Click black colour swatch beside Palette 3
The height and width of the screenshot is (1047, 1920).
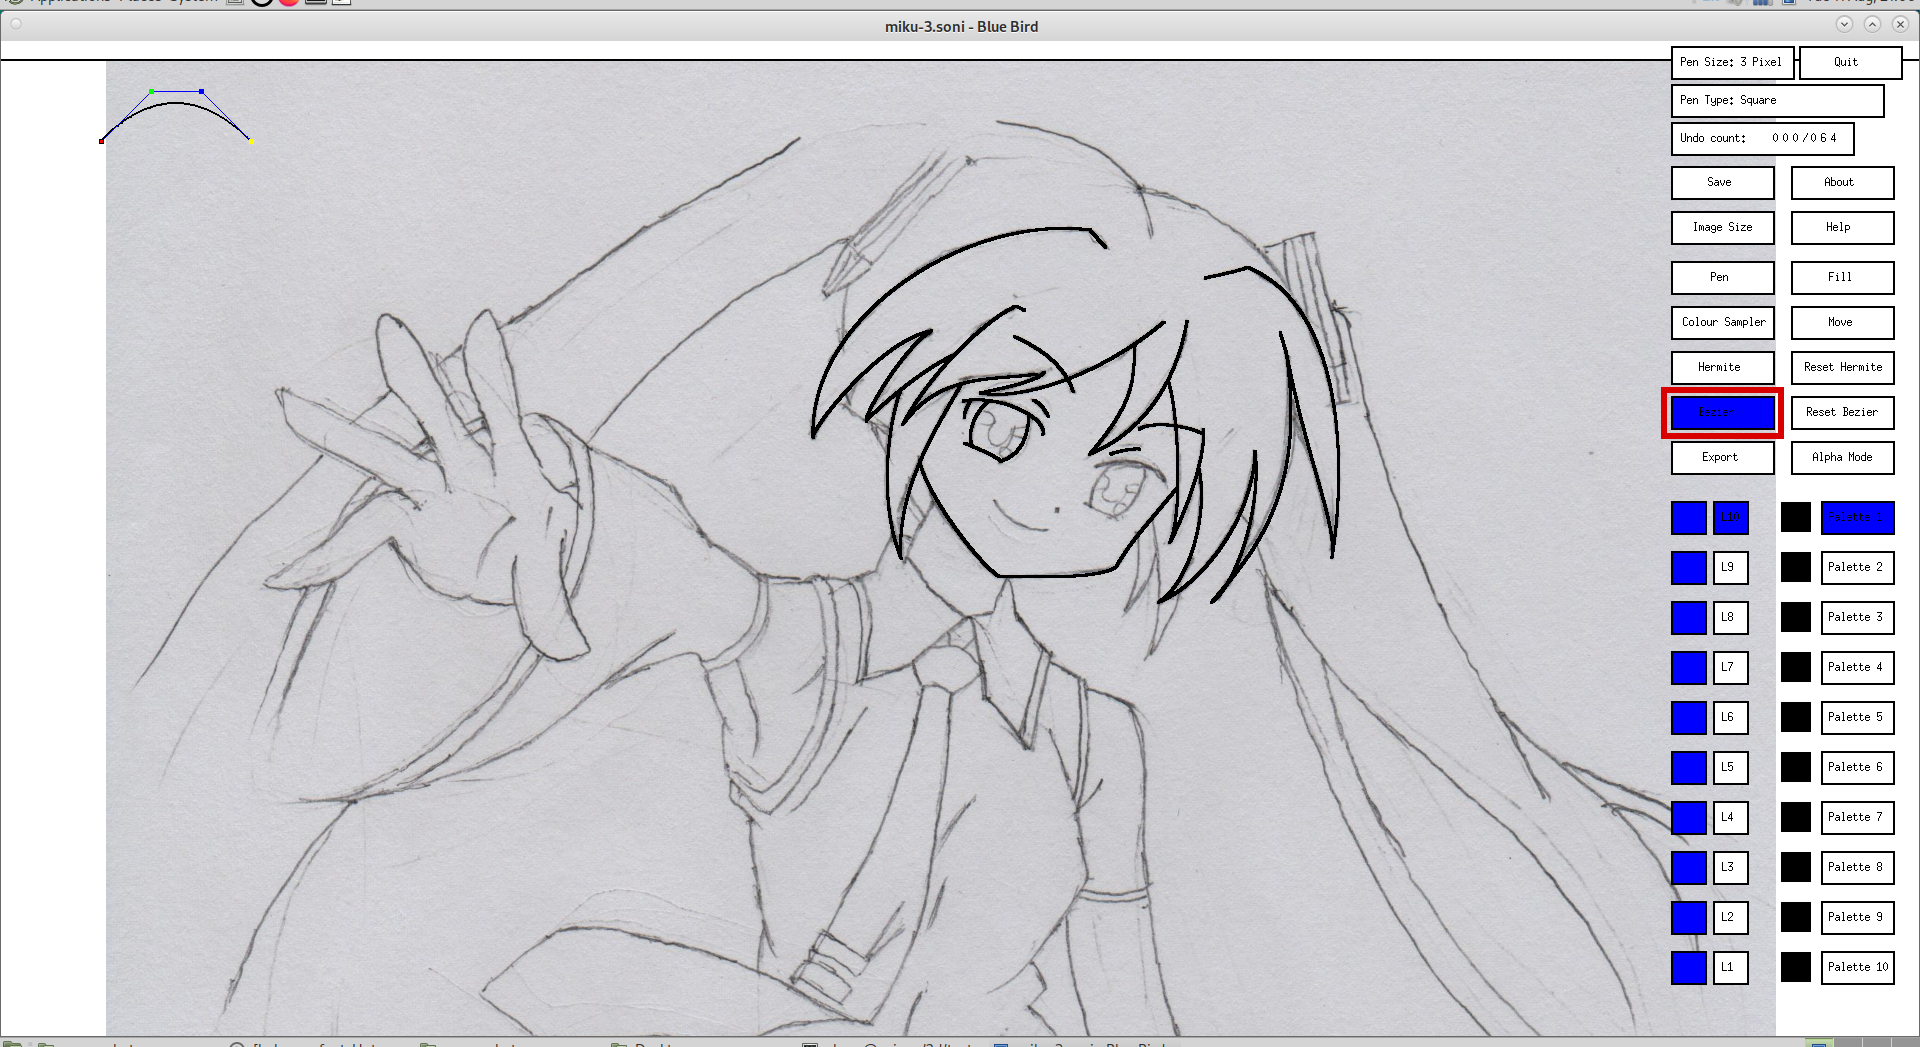[1796, 618]
